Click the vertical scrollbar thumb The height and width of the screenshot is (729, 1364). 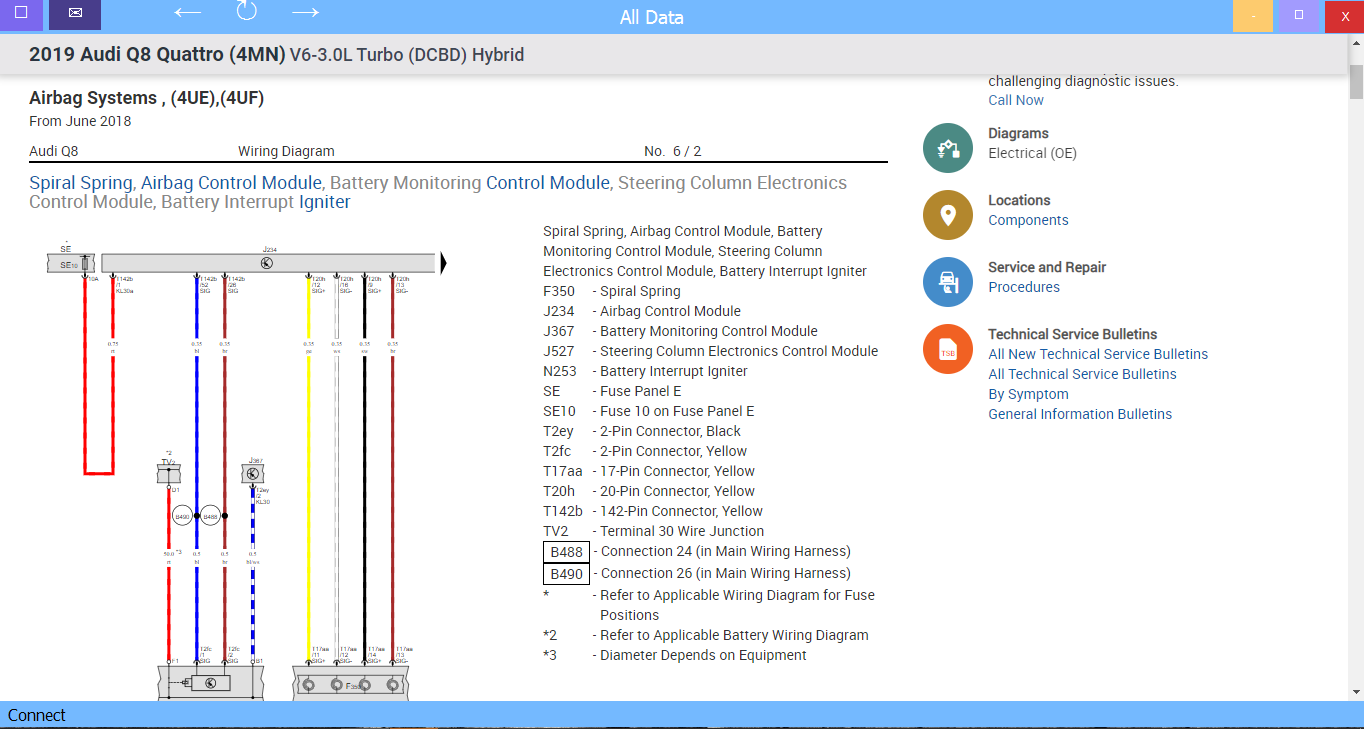pos(1356,82)
